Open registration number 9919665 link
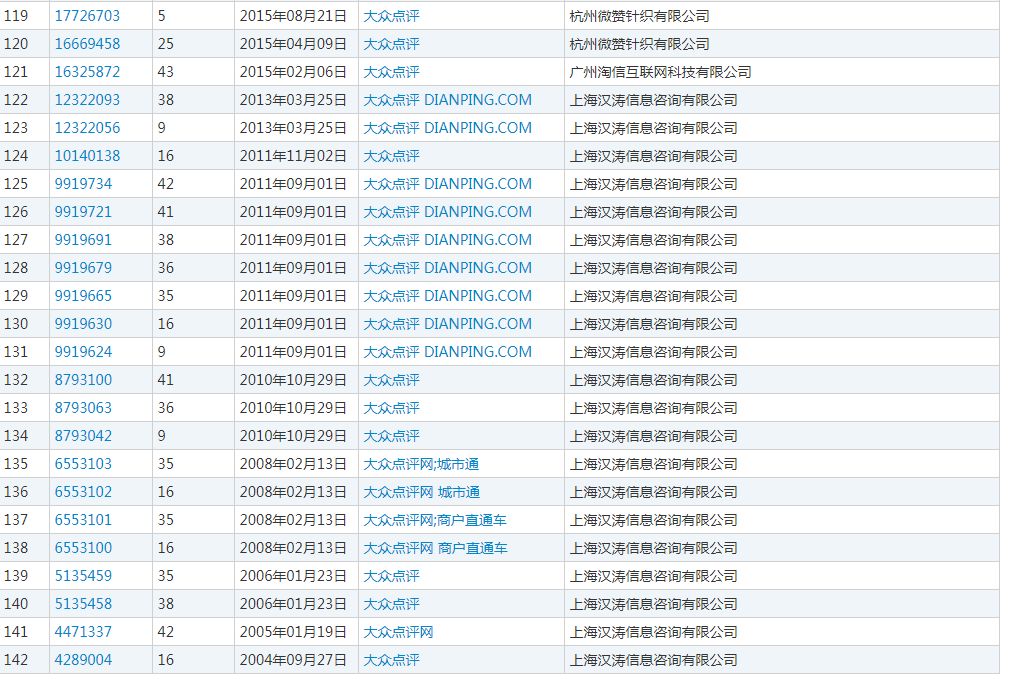Screen dimensions: 1012x679 (x=83, y=296)
